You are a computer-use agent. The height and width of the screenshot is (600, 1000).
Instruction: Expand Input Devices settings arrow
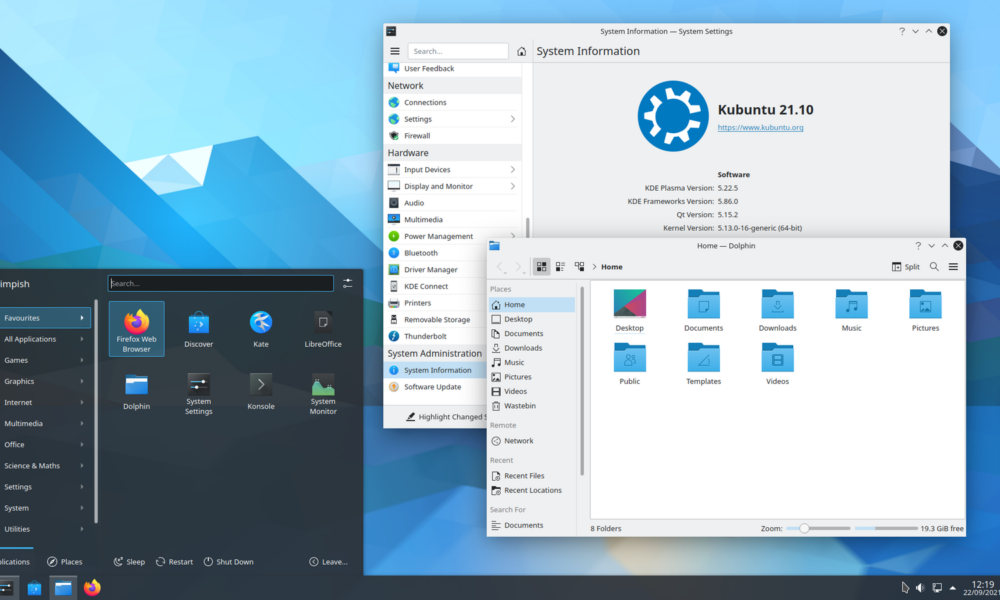click(x=512, y=169)
